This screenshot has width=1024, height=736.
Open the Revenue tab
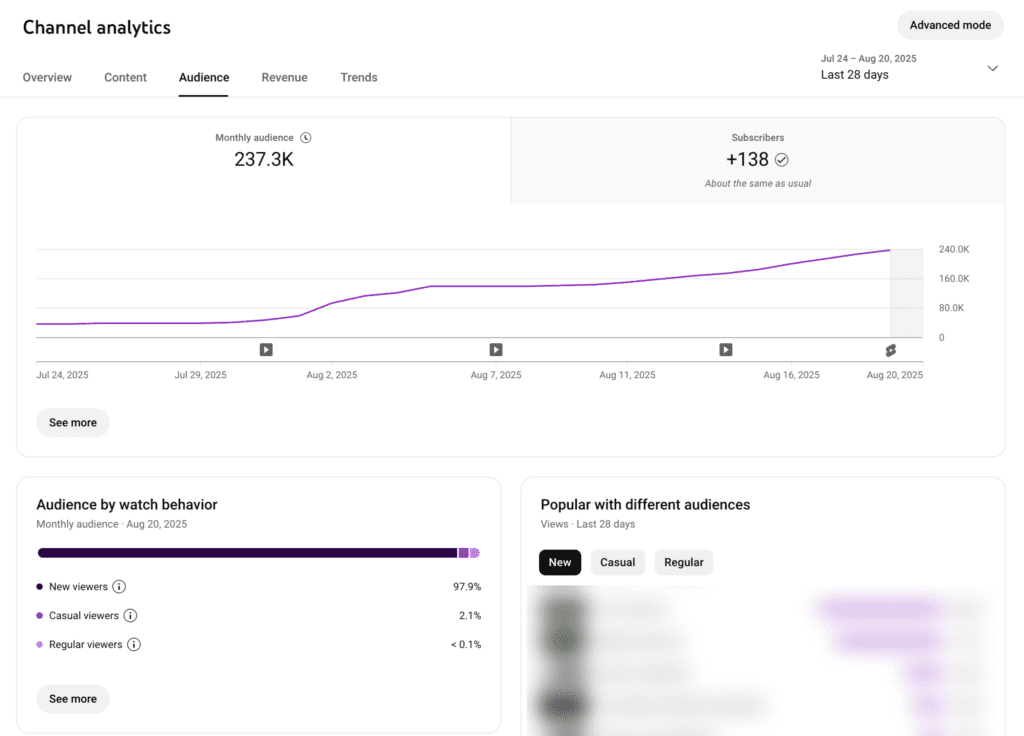point(284,77)
